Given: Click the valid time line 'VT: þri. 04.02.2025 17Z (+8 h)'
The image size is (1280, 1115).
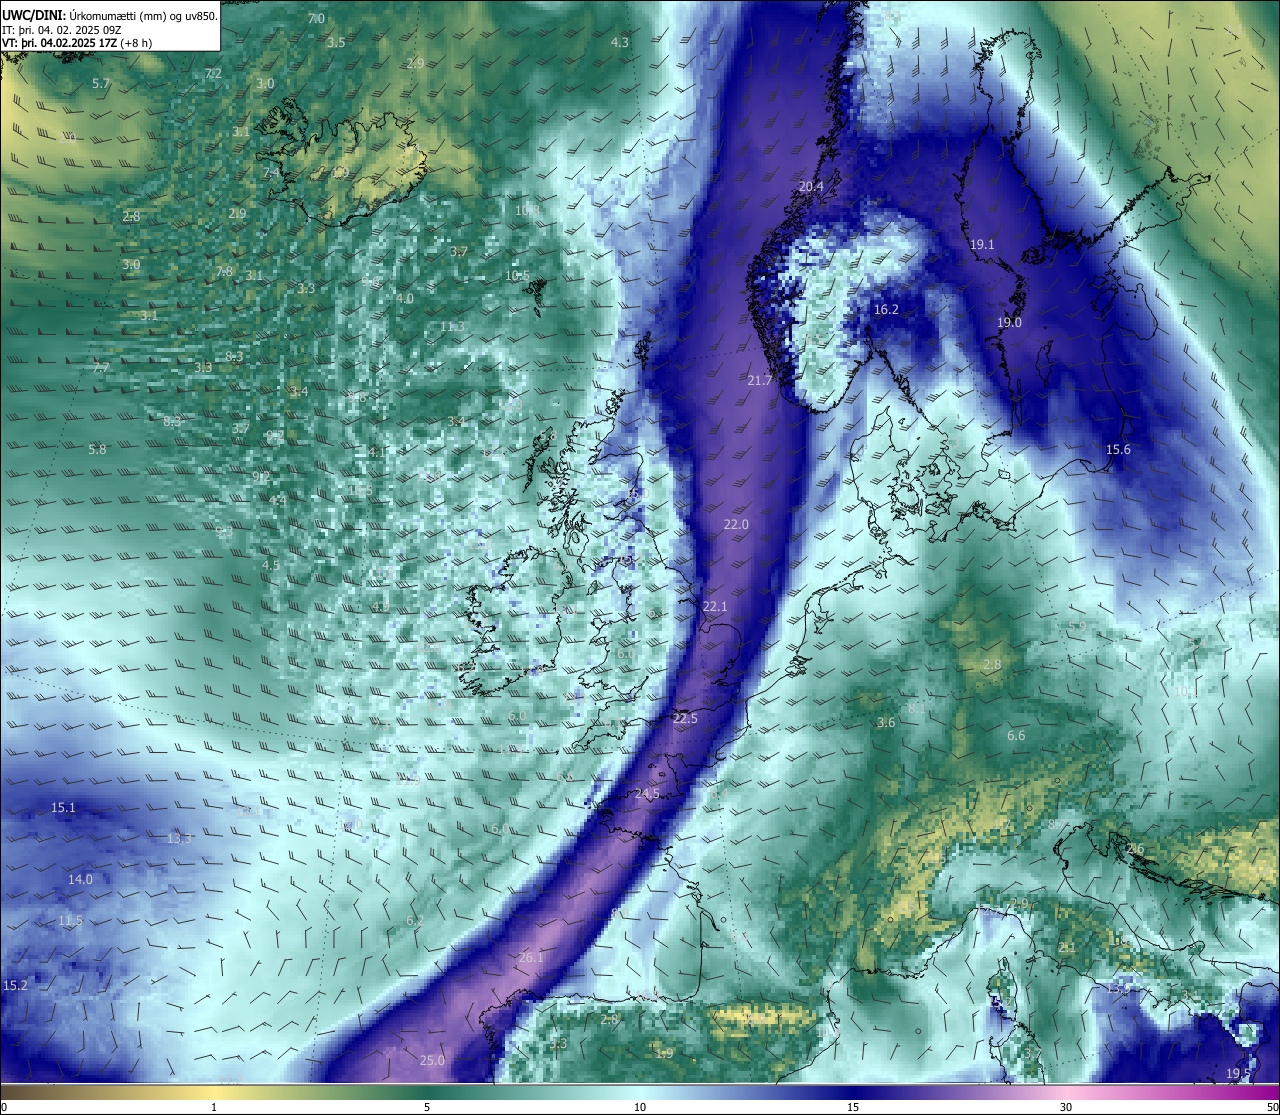Looking at the screenshot, I should 77,43.
